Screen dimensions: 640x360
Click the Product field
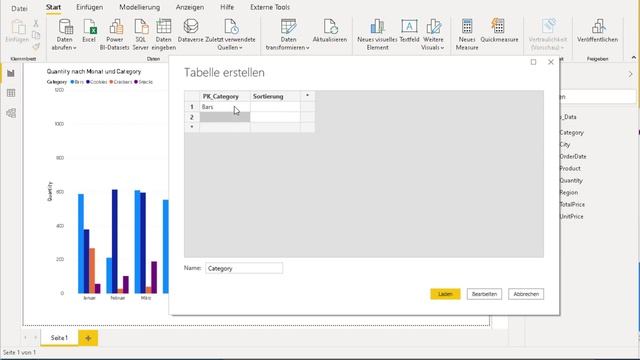(570, 168)
